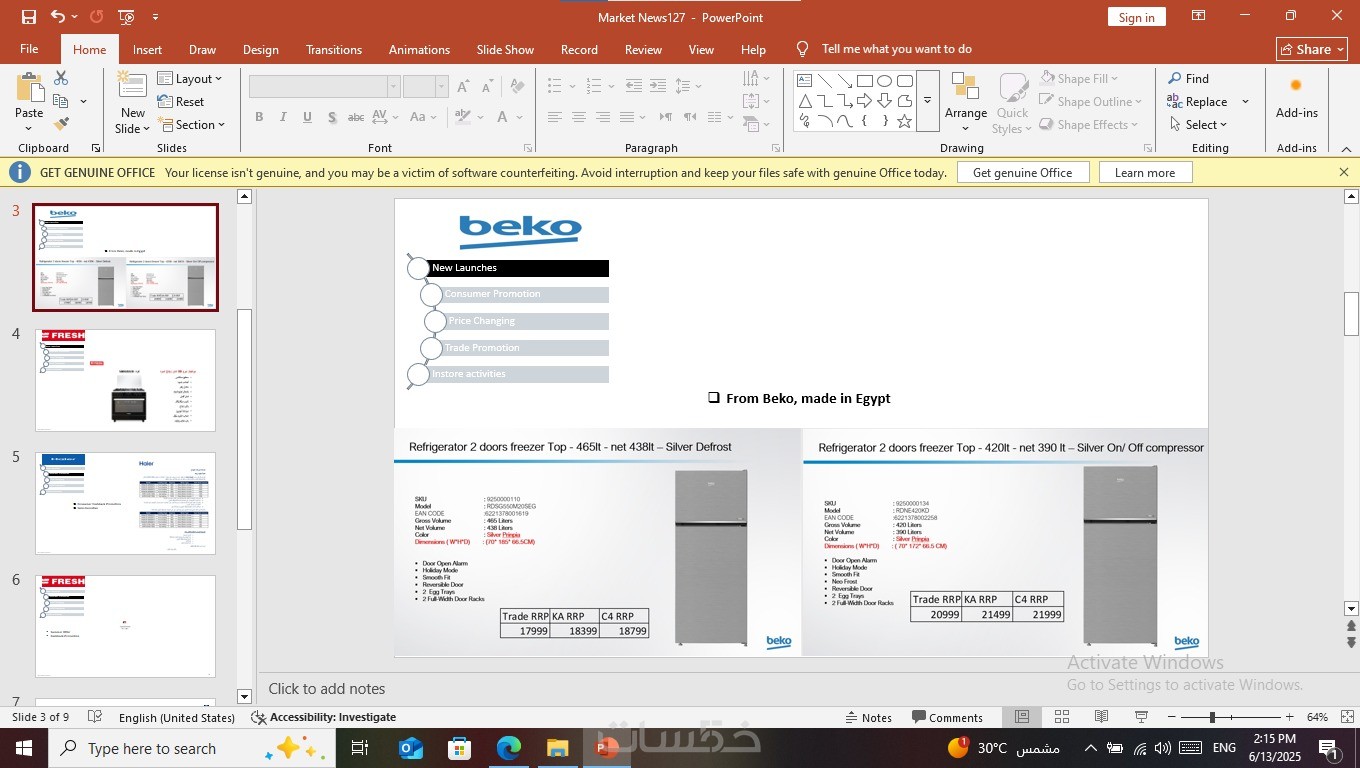This screenshot has width=1360, height=768.
Task: Open the Comments pane
Action: pyautogui.click(x=947, y=717)
